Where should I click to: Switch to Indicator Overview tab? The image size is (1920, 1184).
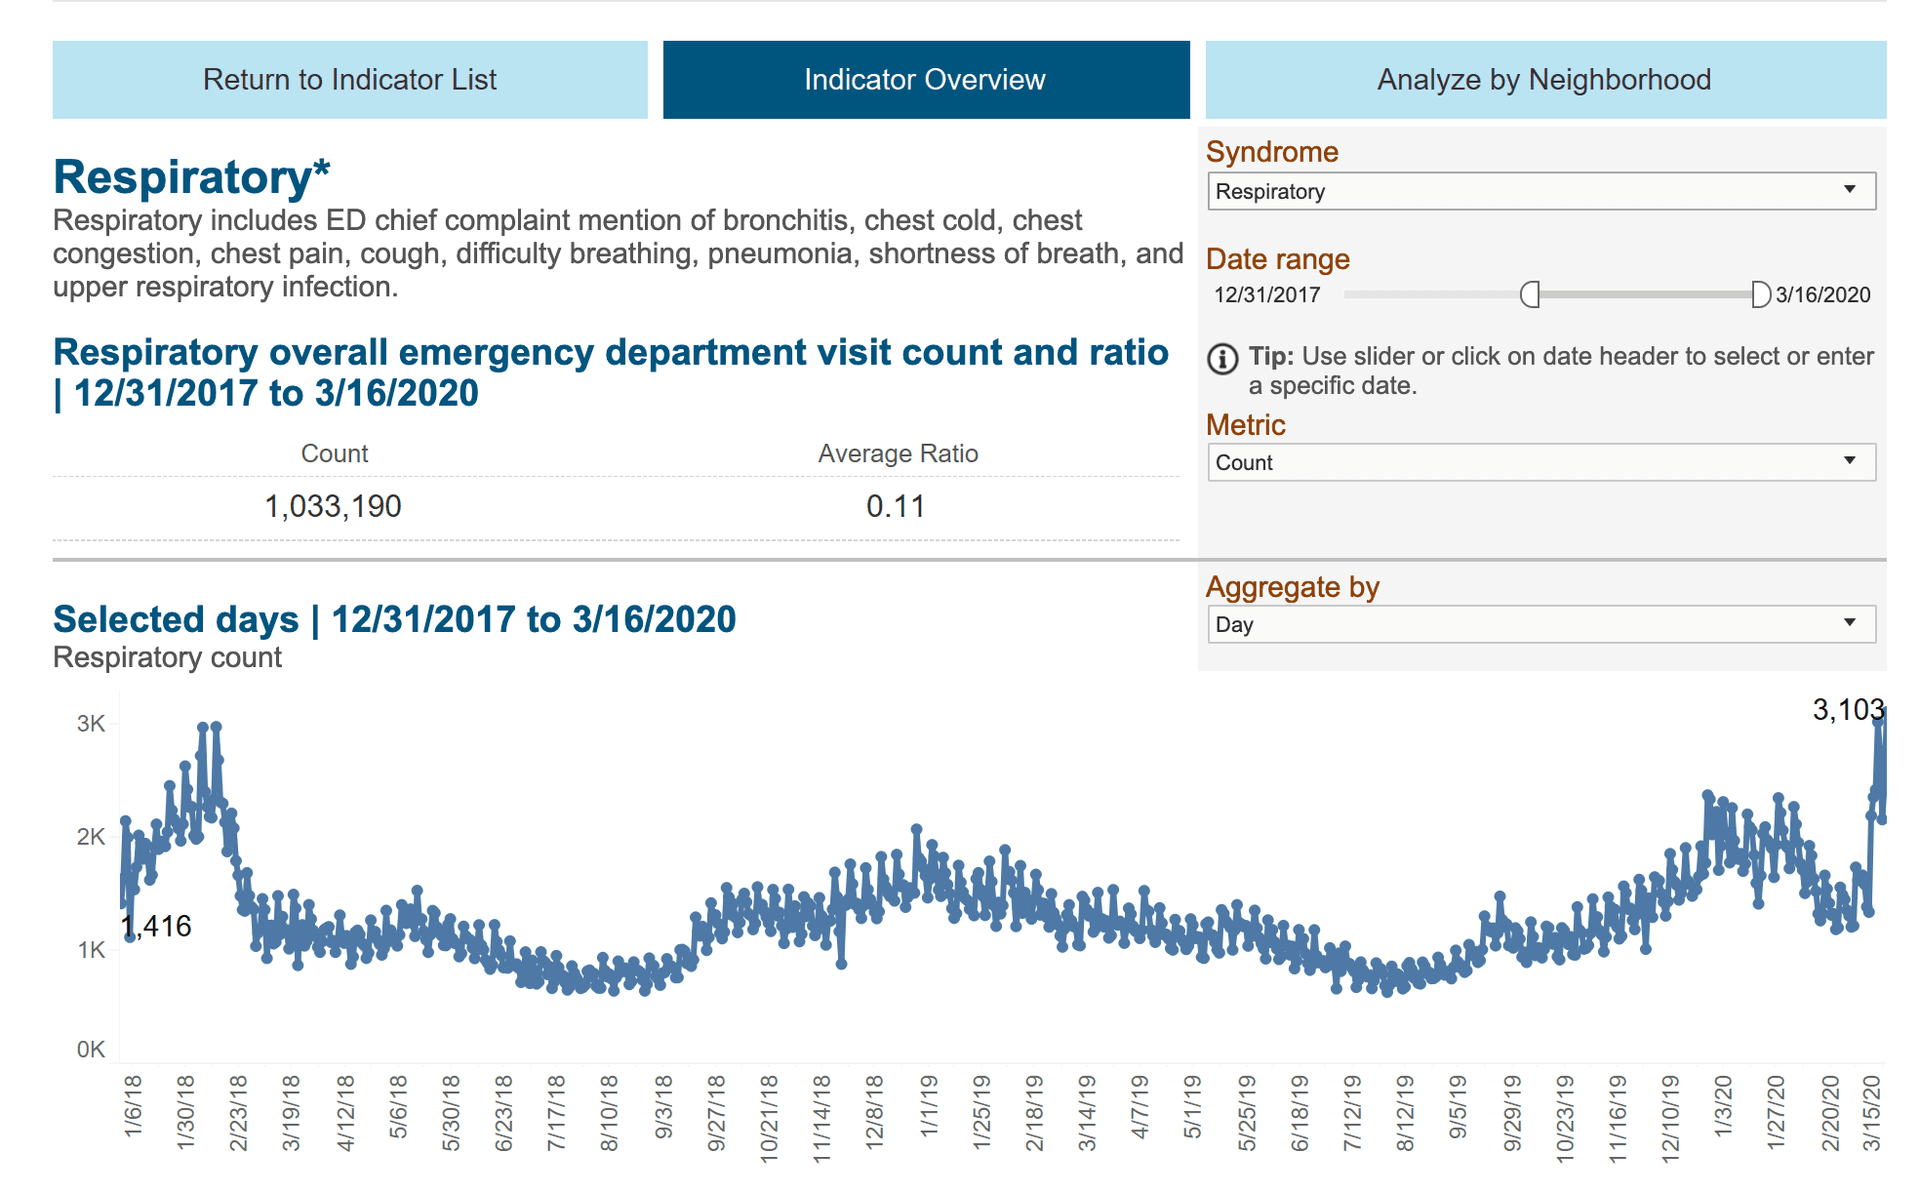click(x=925, y=80)
